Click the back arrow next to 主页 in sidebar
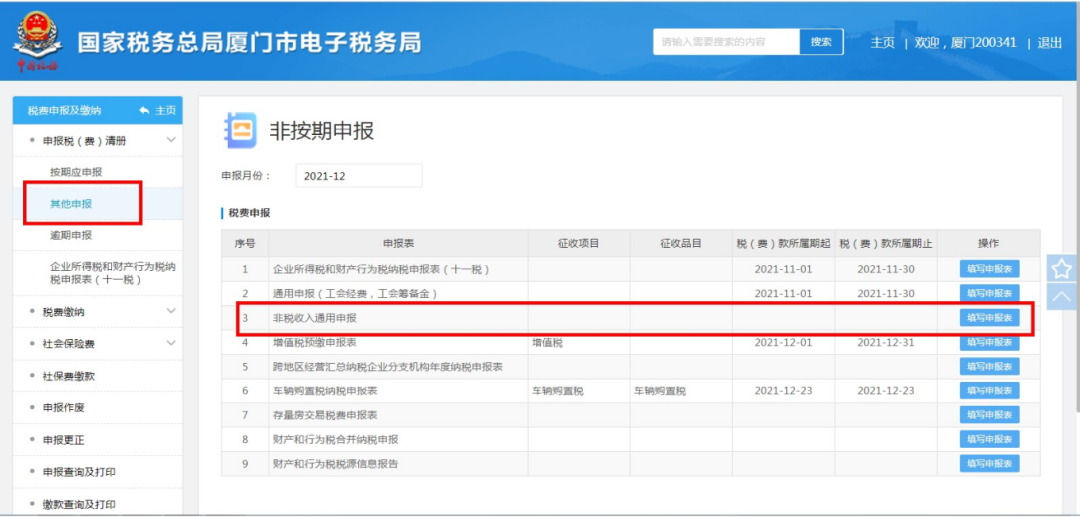 coord(143,110)
